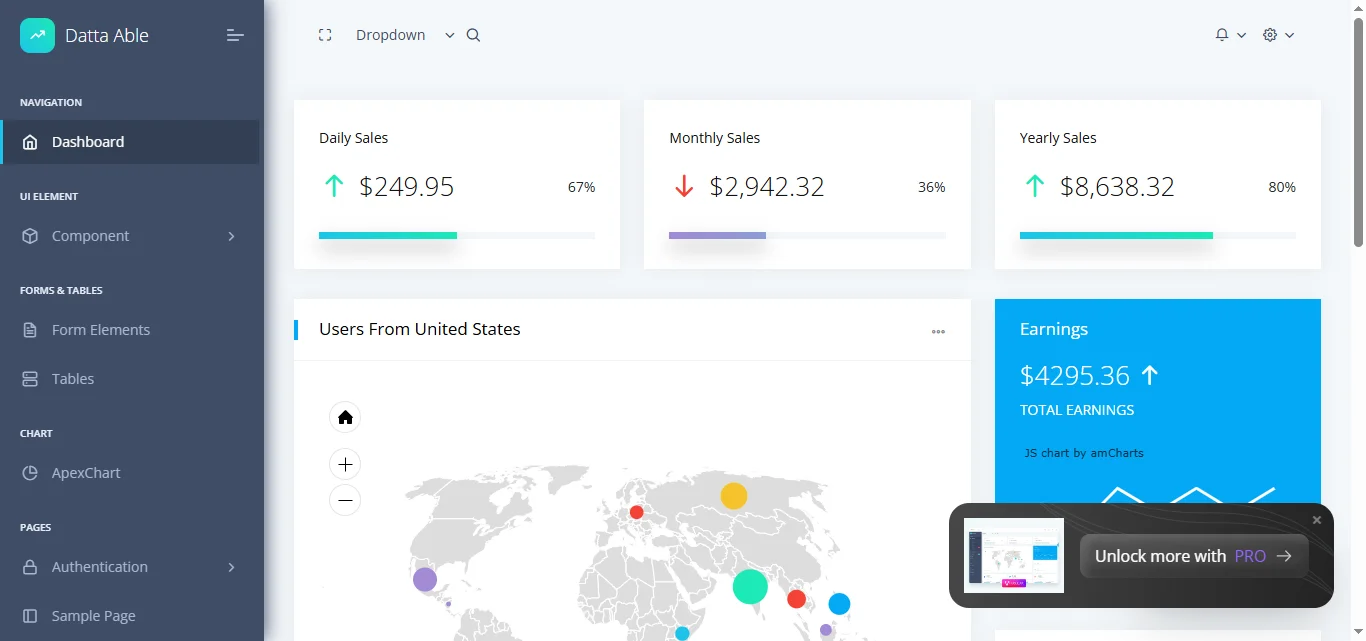Viewport: 1366px width, 641px height.
Task: Click Dashboard home icon in sidebar
Action: 31,142
